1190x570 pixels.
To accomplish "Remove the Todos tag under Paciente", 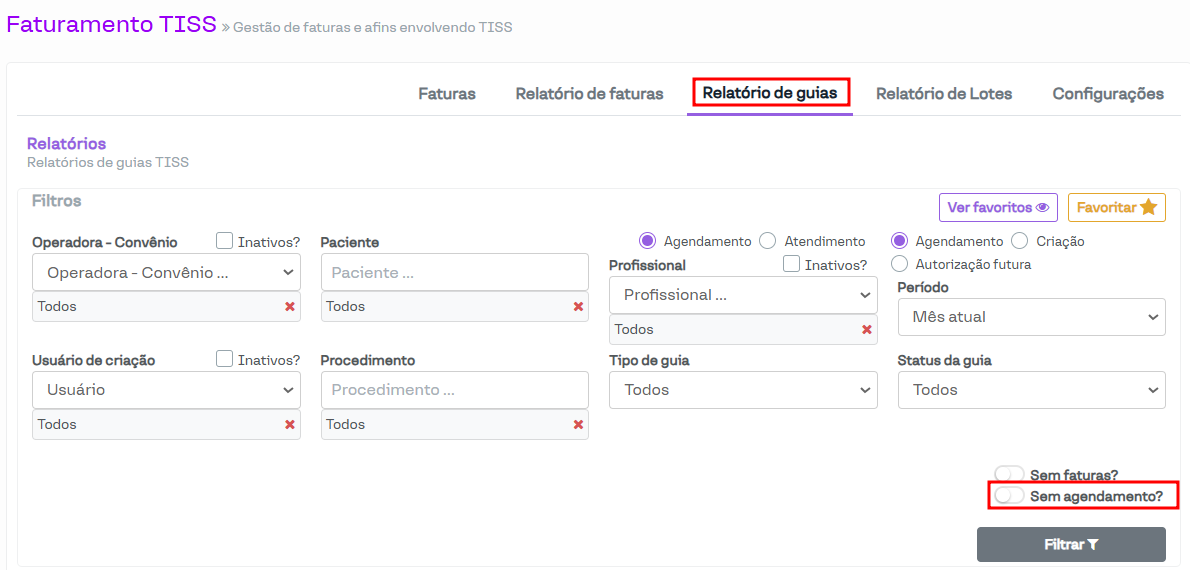I will 578,307.
